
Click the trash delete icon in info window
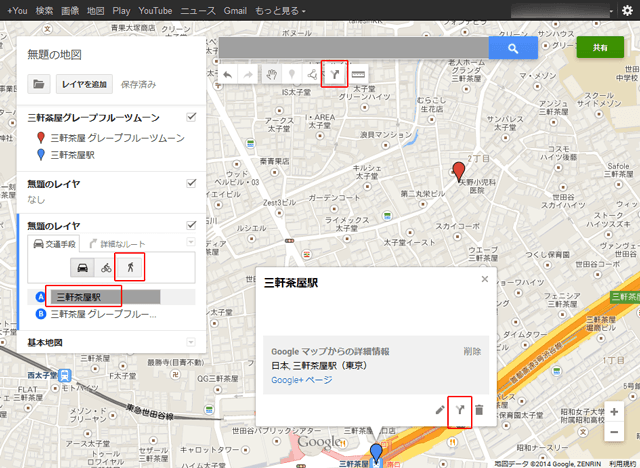(x=480, y=410)
